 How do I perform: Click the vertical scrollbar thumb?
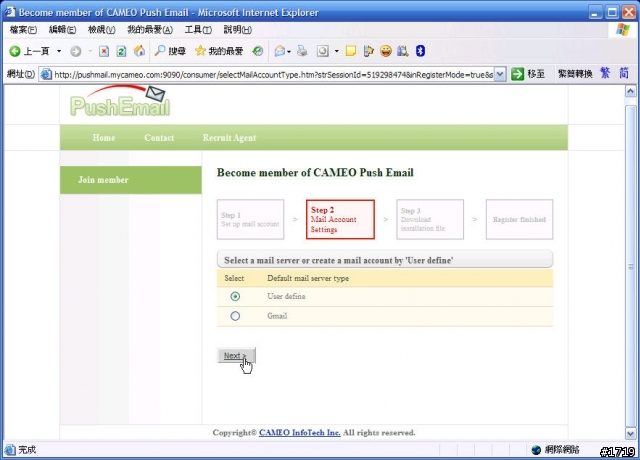click(x=631, y=266)
